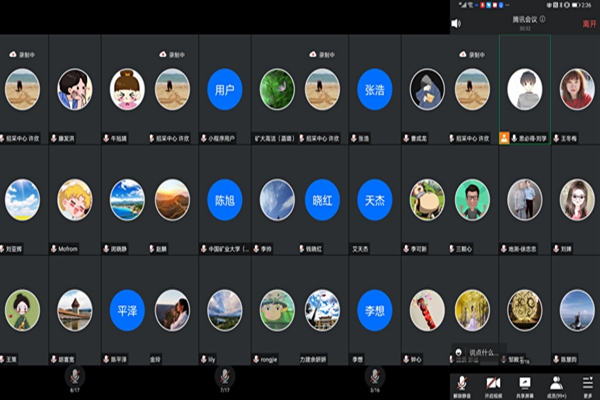Click the 说点什么 chat input box
This screenshot has height=400, width=600.
[x=480, y=352]
